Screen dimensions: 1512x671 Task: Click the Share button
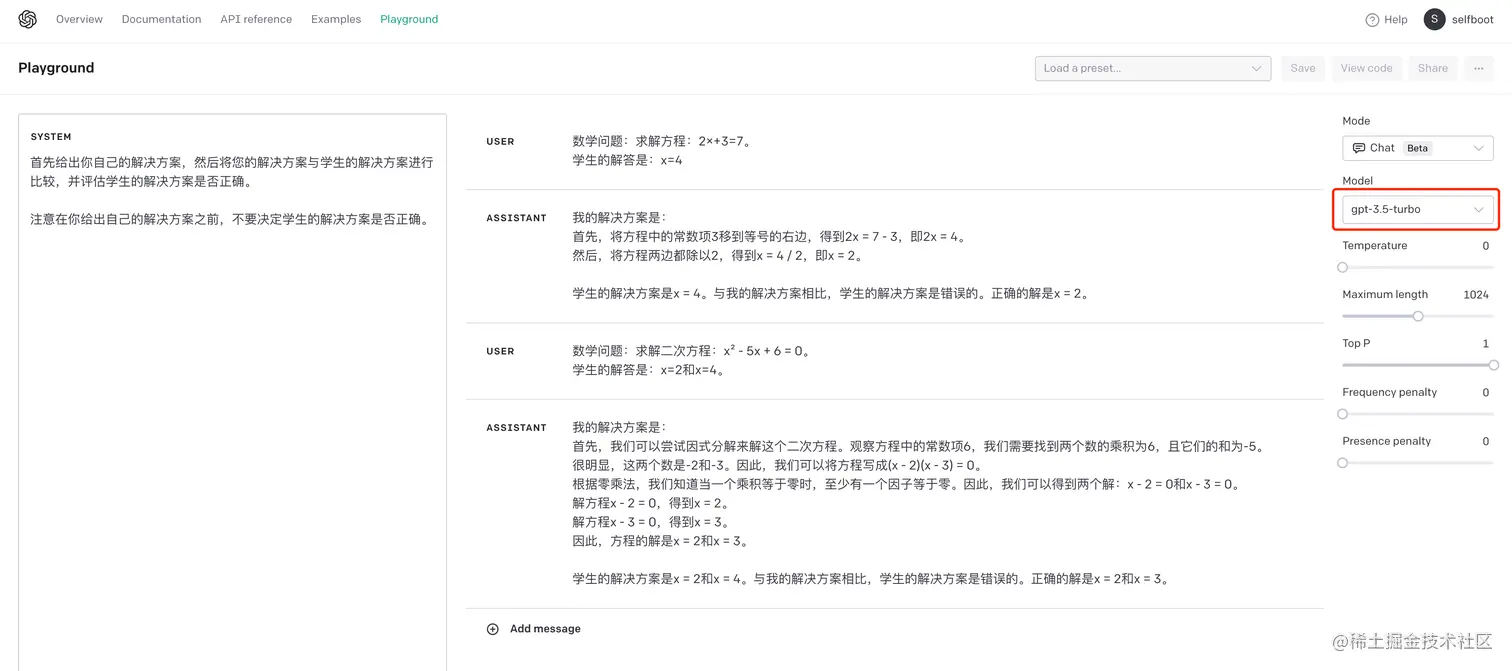coord(1432,68)
